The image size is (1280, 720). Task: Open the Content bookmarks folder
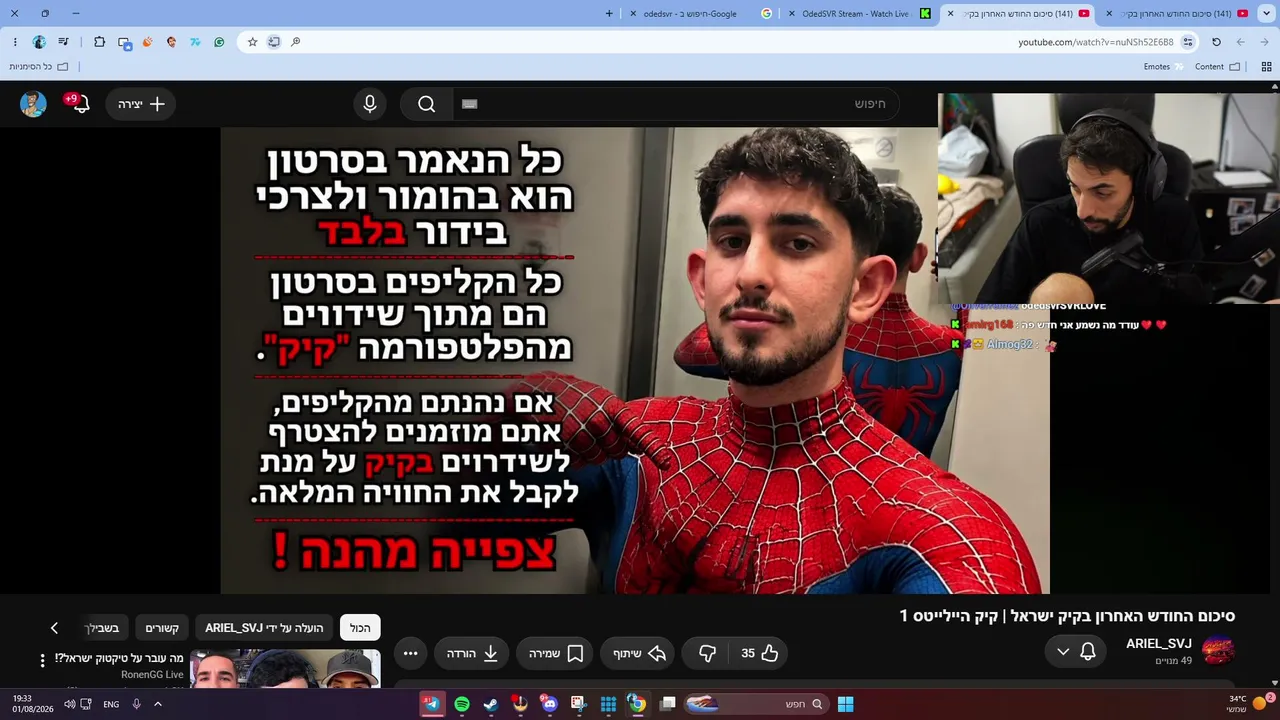(1217, 67)
